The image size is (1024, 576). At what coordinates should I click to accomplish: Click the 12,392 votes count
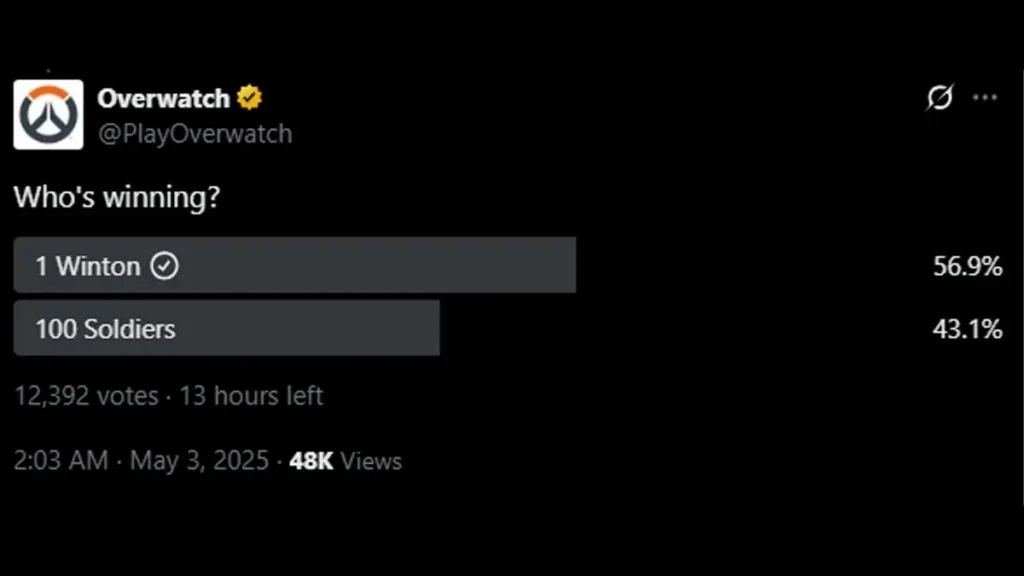[86, 396]
